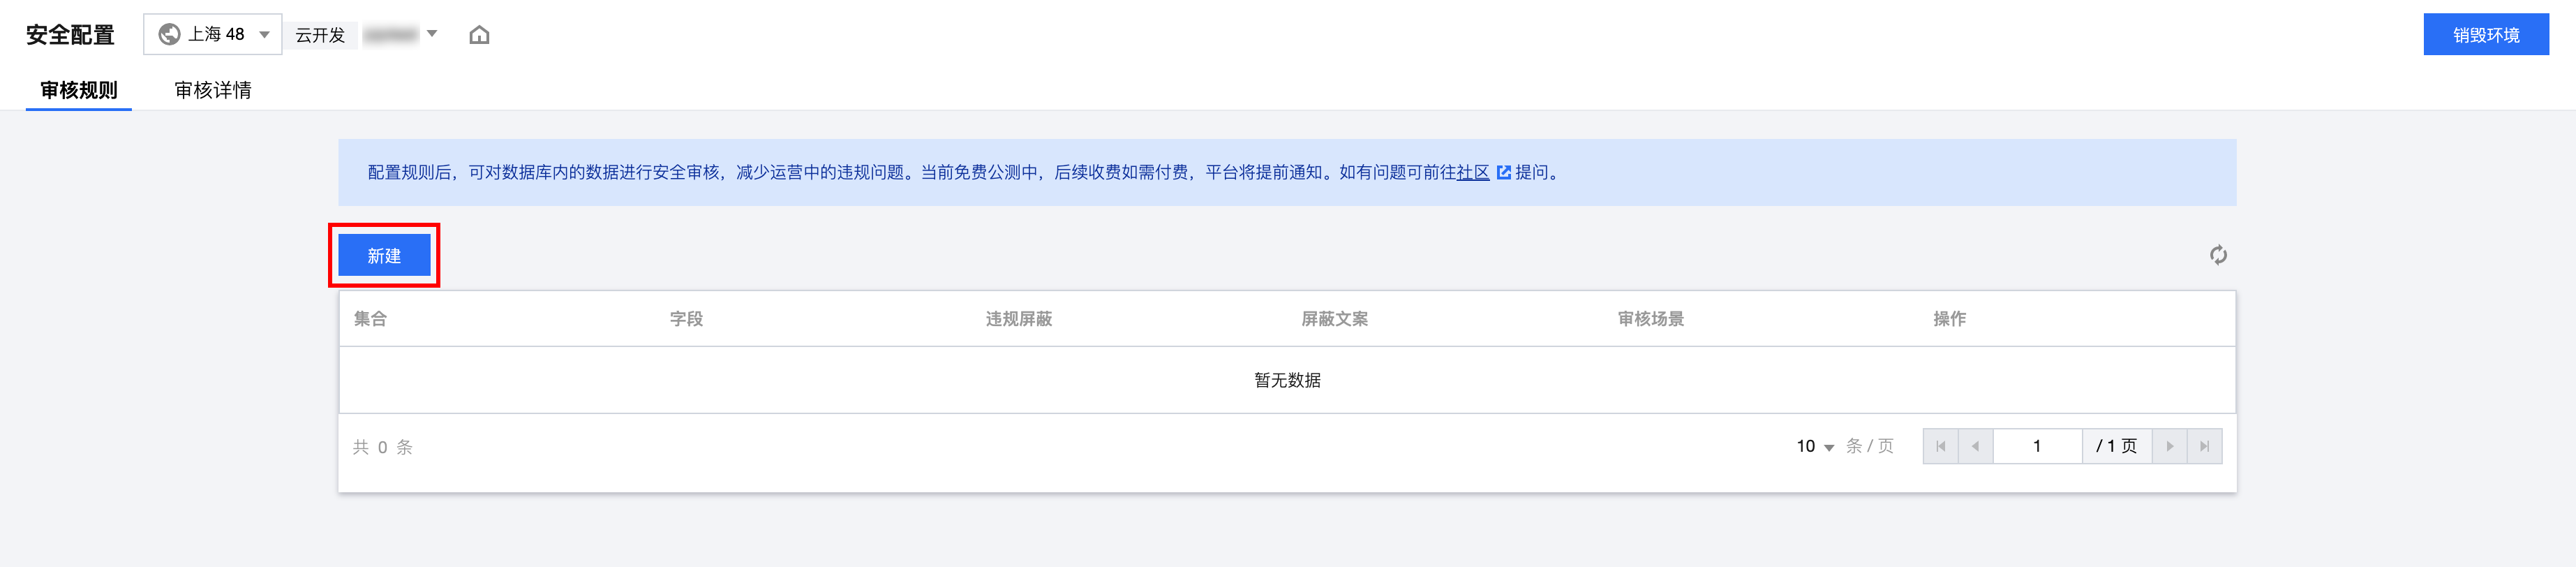Screen dimensions: 2576x567
Task: Open the 社区 link in notice
Action: point(1472,173)
